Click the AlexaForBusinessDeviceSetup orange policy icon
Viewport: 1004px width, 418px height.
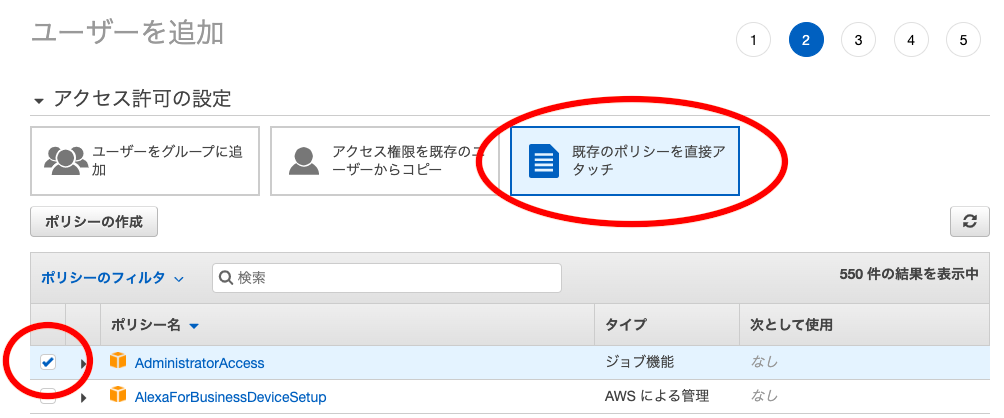tap(118, 396)
